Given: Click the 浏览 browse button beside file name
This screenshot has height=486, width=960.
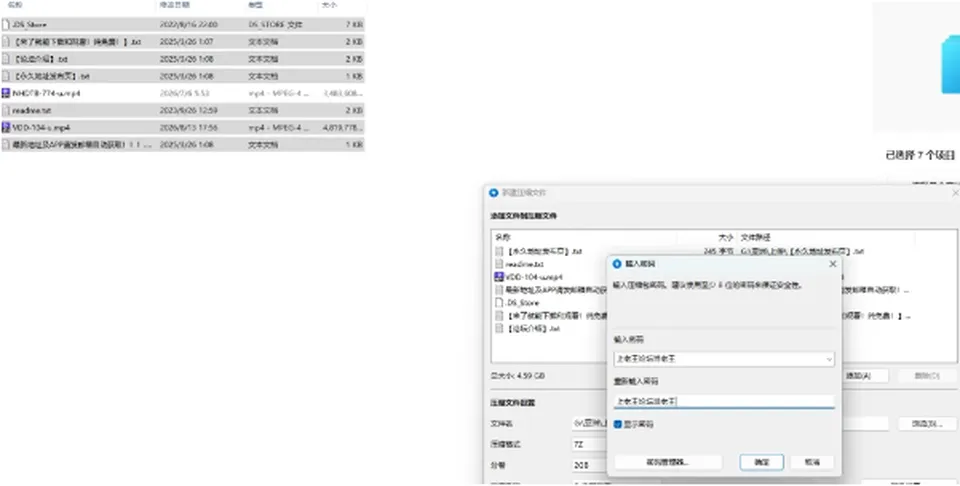Looking at the screenshot, I should click(x=927, y=424).
